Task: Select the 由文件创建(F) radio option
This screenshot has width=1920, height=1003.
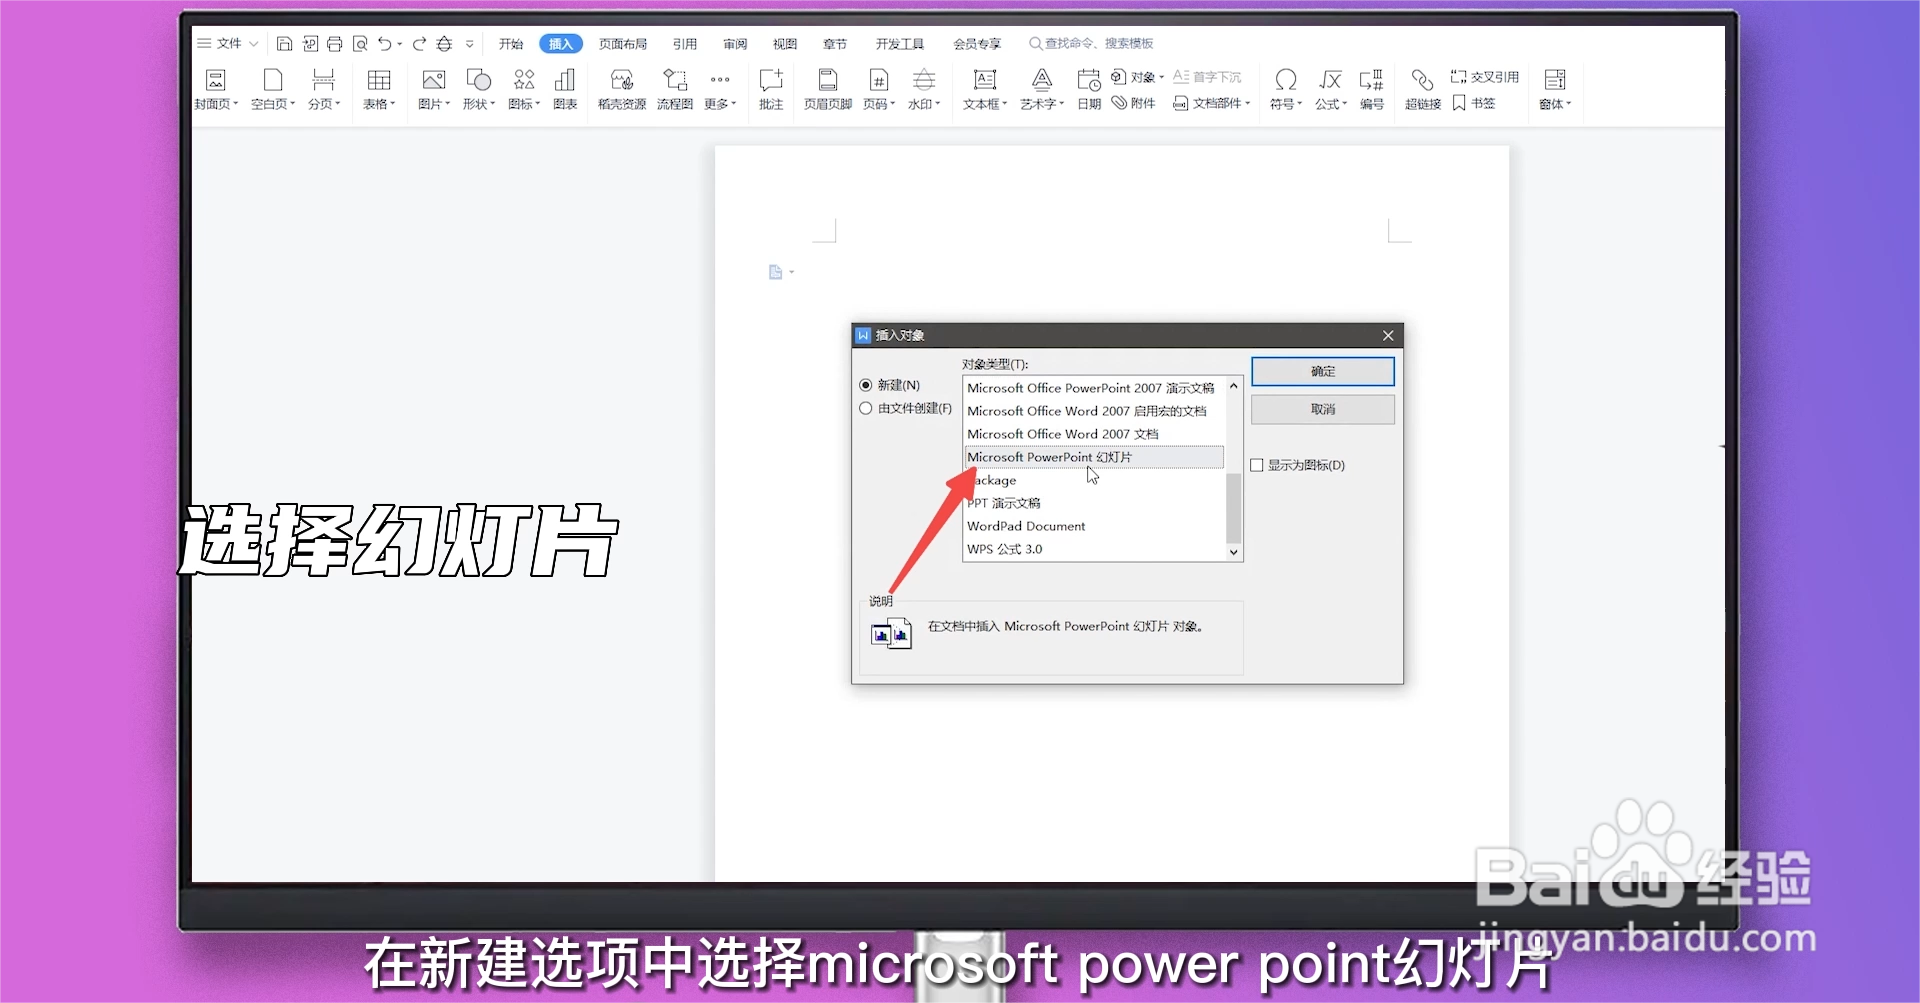Action: 866,408
